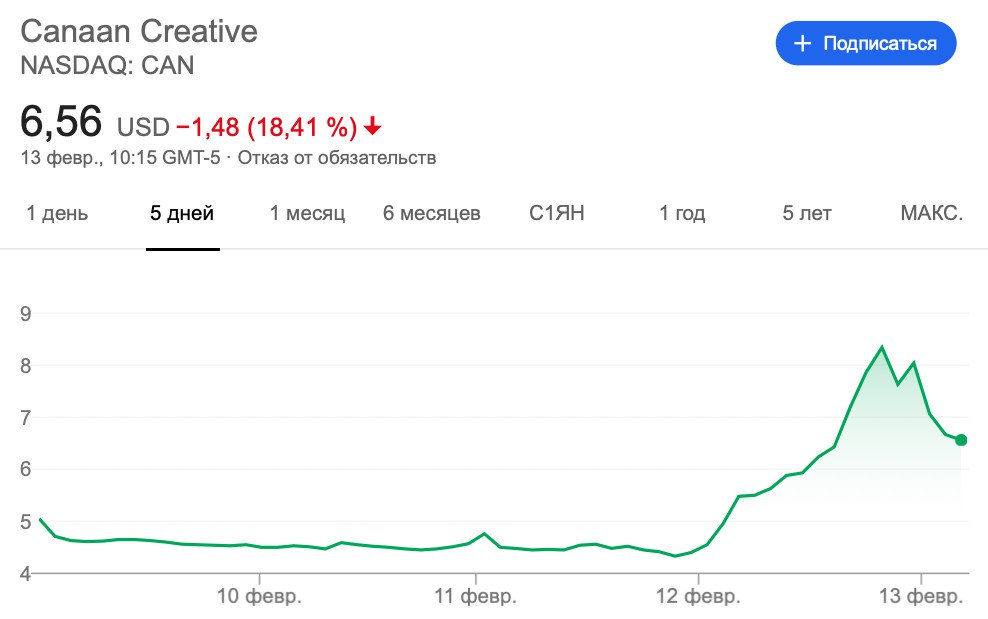
Task: Show the 6 месяцев chart range
Action: click(432, 213)
